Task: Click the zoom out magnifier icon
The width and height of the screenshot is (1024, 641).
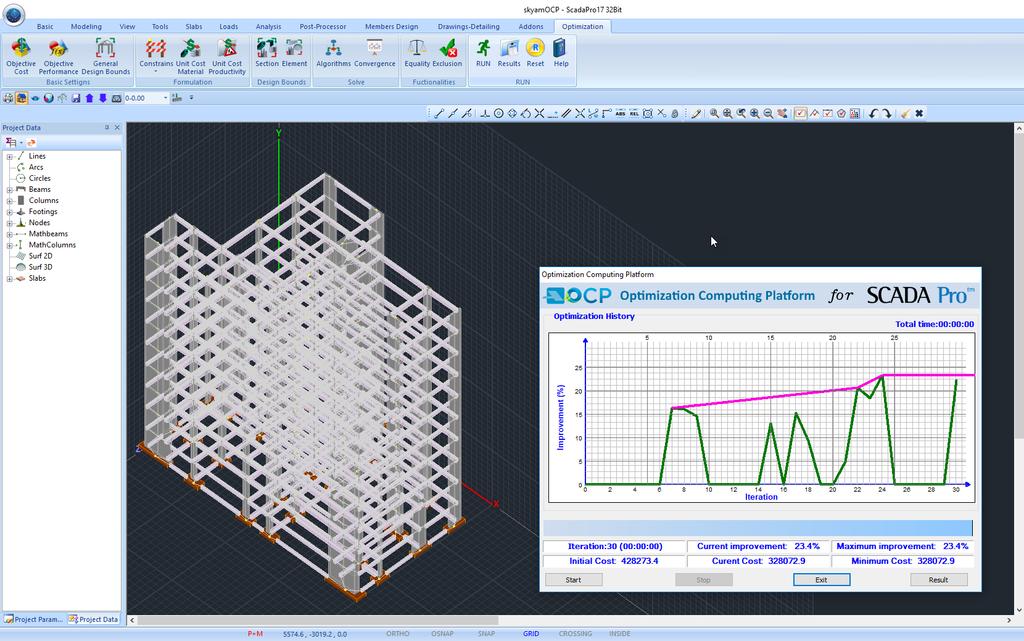Action: coord(768,114)
